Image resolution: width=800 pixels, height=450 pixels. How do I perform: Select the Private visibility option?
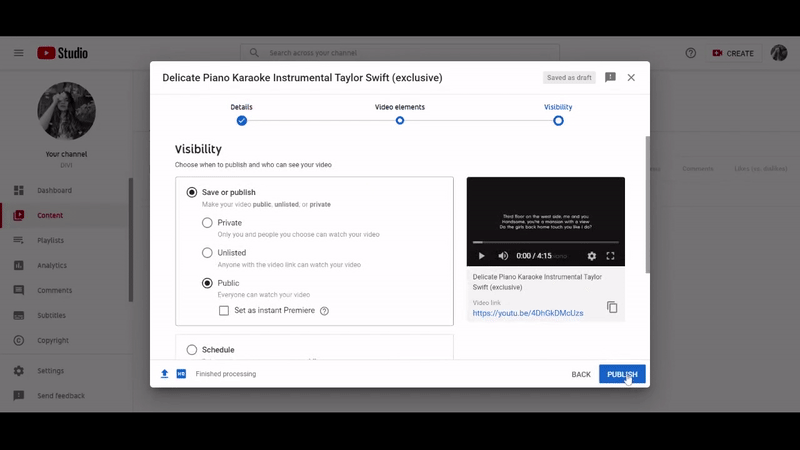coord(207,222)
